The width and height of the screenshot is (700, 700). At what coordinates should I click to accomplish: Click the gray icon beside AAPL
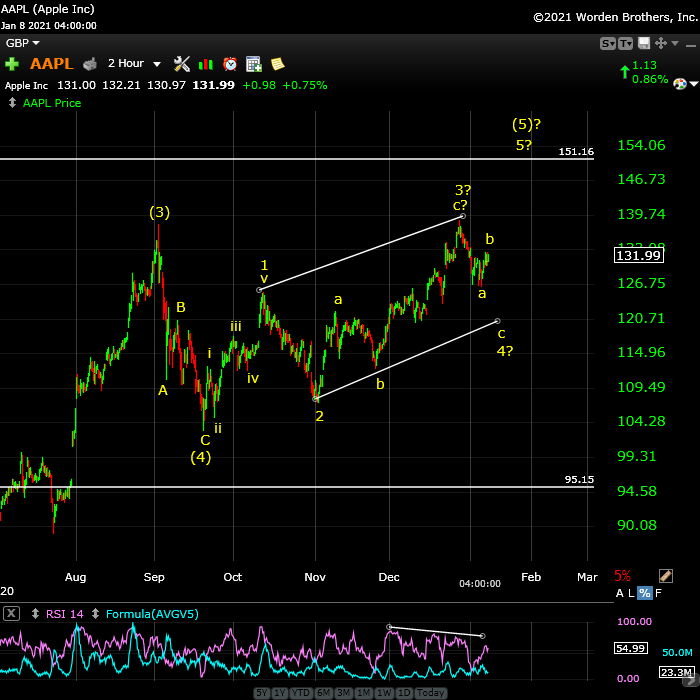point(90,64)
